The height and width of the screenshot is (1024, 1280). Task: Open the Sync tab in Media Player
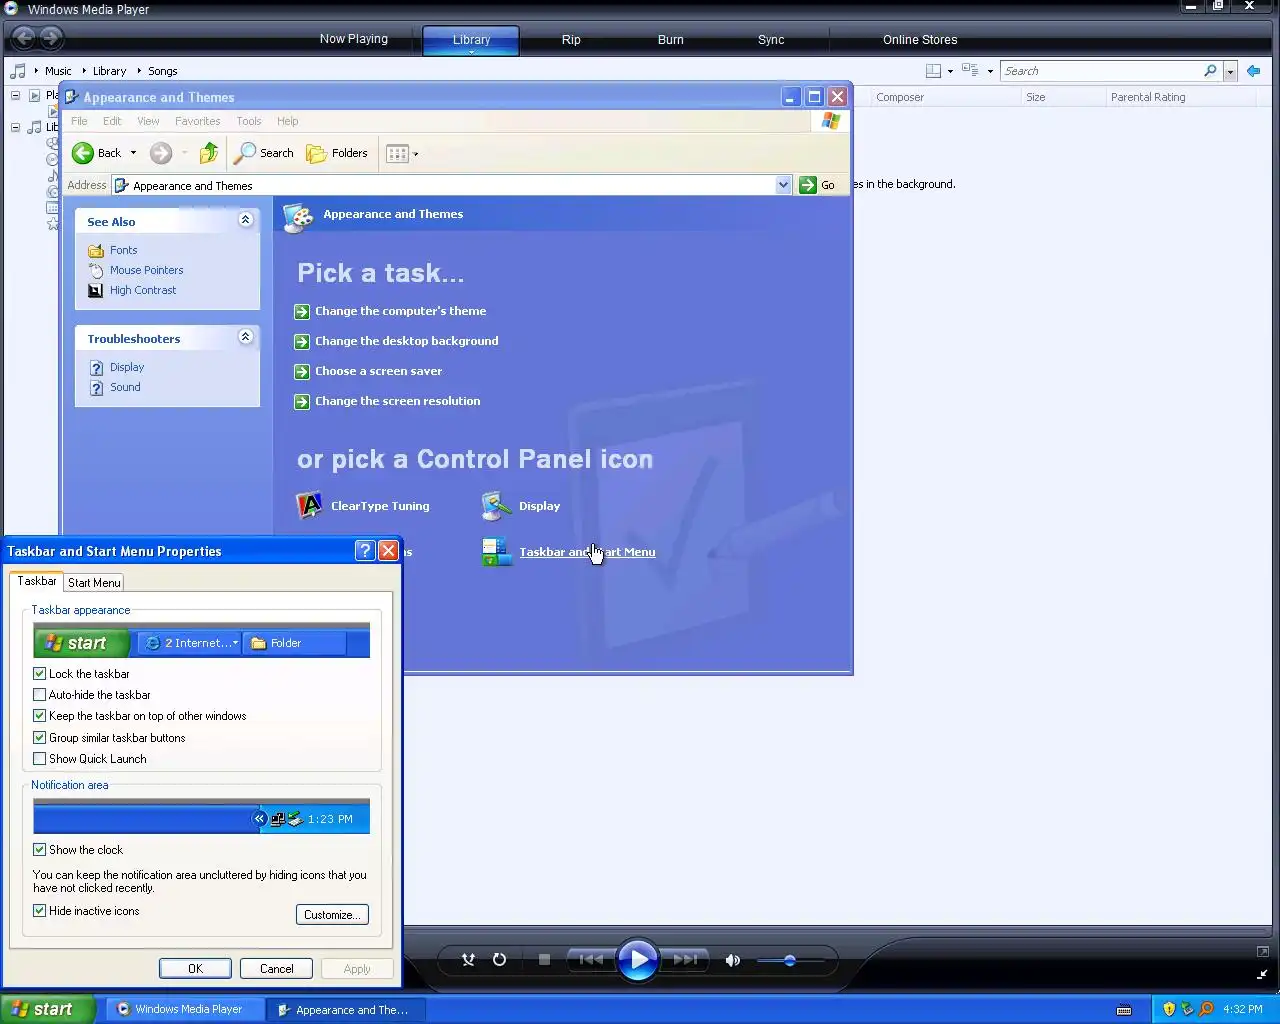coord(771,40)
